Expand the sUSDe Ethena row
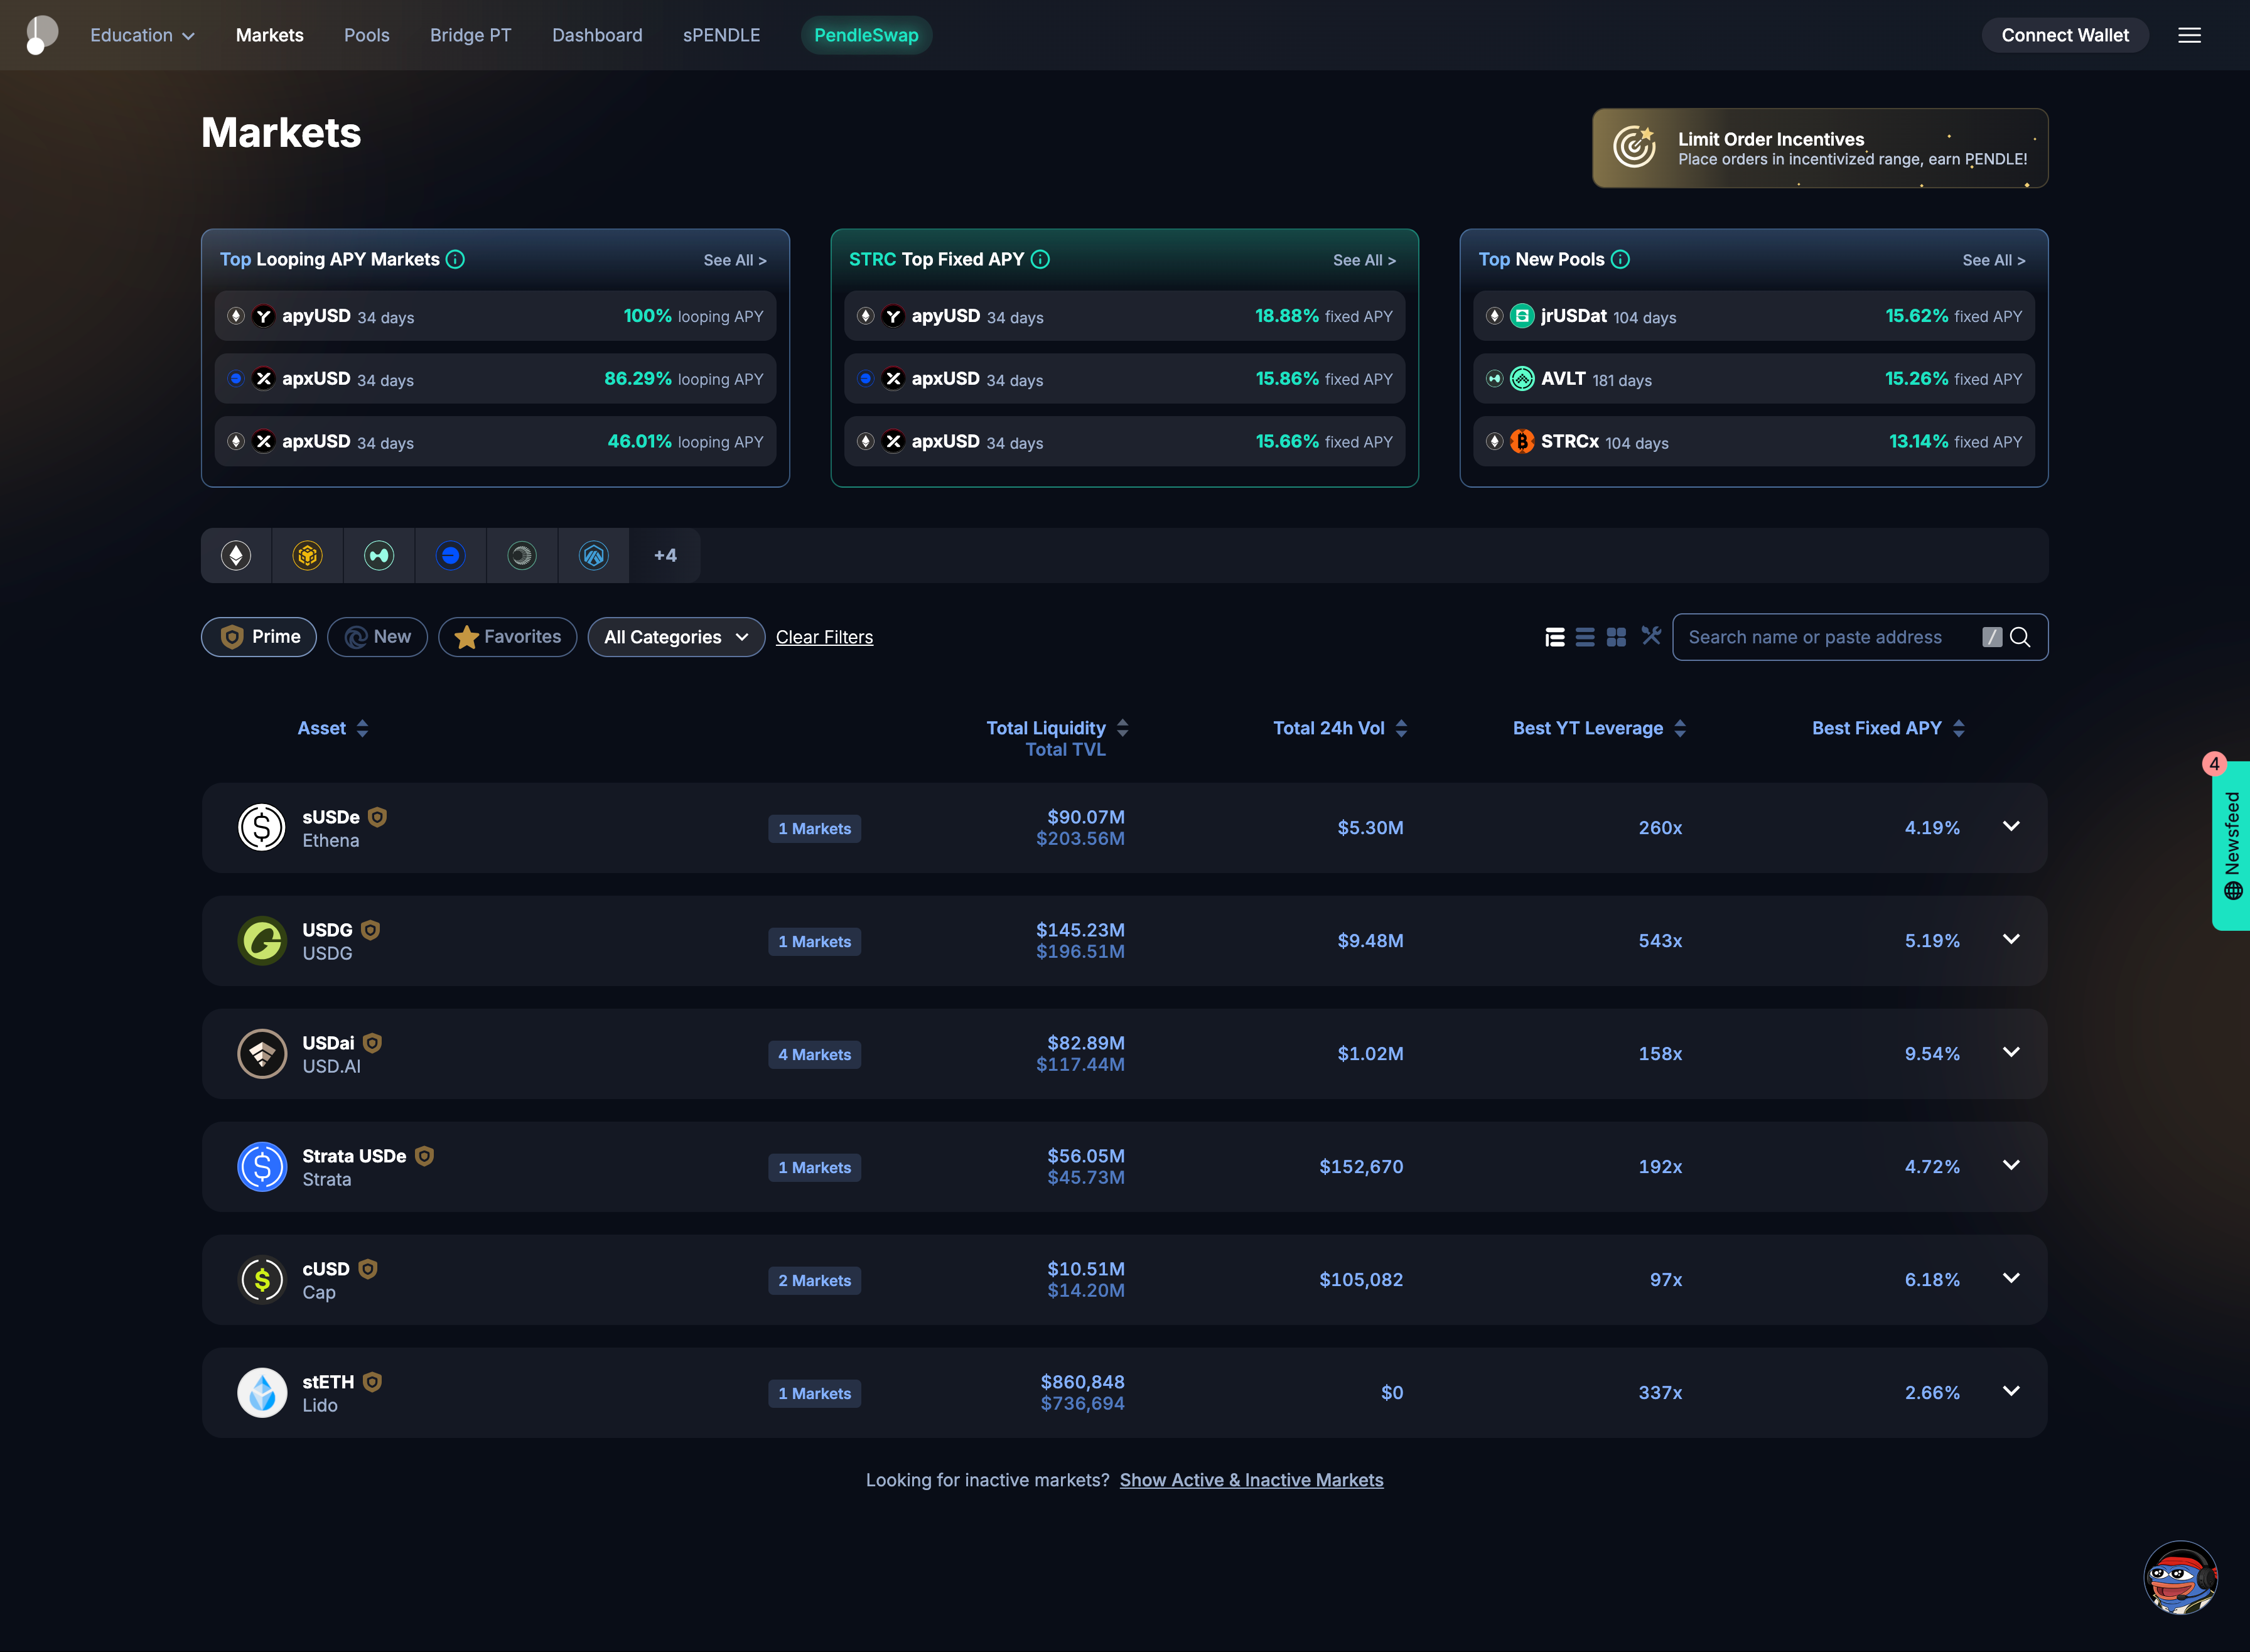 click(2011, 826)
